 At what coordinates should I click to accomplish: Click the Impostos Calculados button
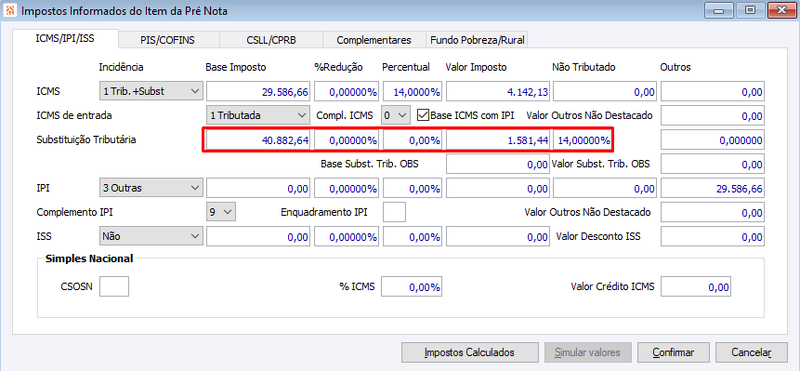click(469, 352)
